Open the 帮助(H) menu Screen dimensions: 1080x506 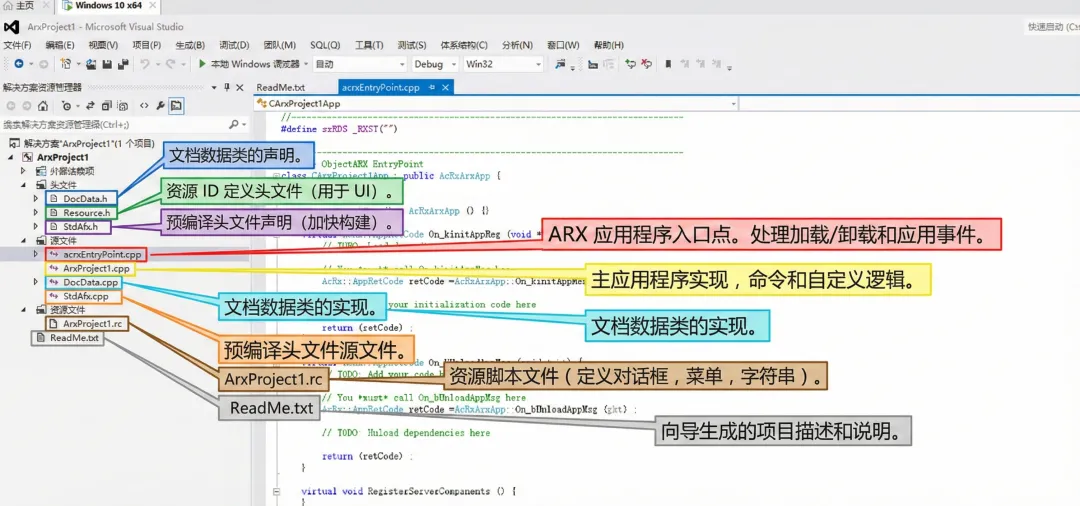[608, 45]
